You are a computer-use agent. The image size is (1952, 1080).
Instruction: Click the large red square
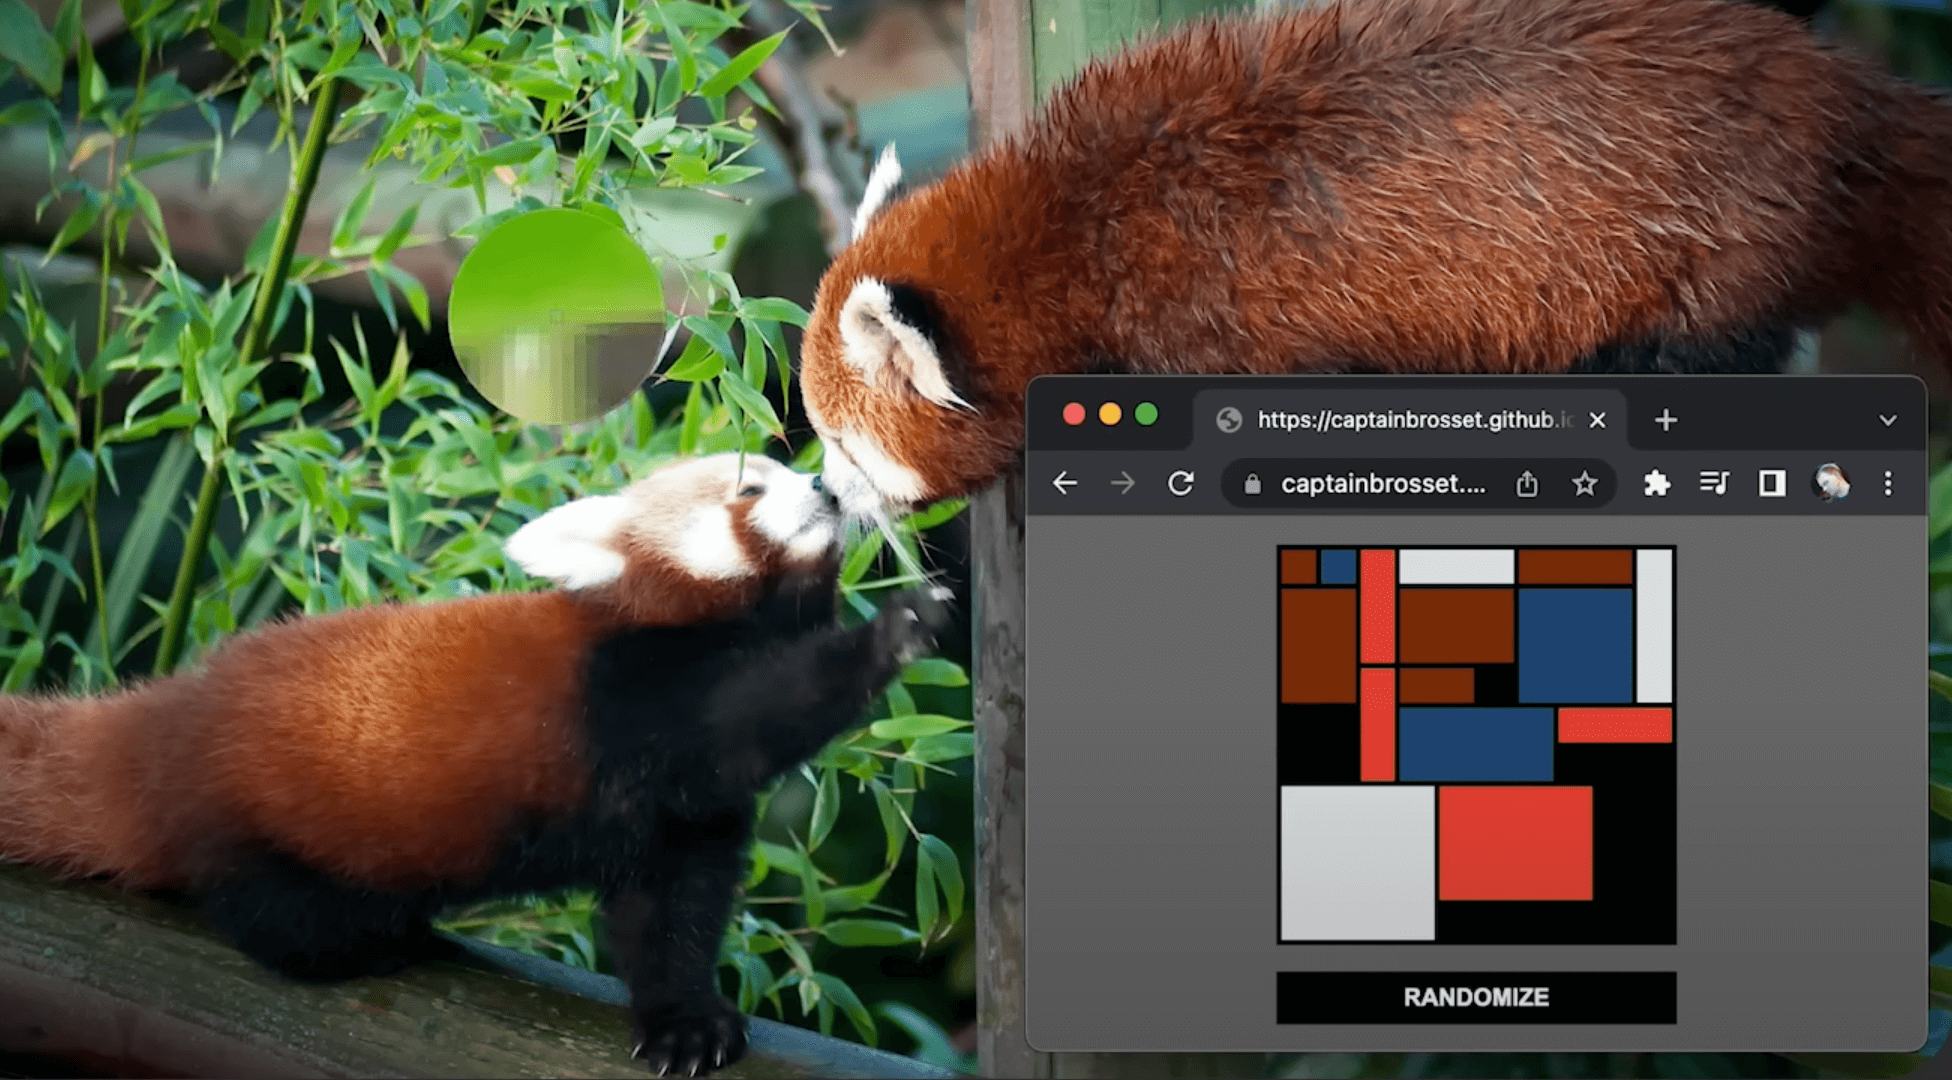[x=1514, y=843]
